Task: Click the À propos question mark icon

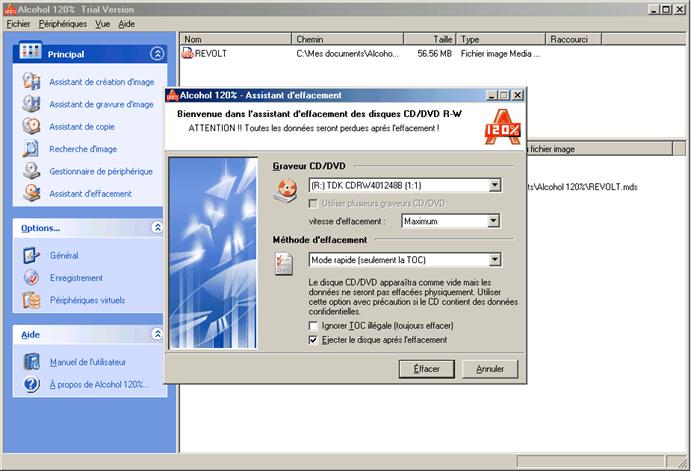Action: click(x=31, y=384)
